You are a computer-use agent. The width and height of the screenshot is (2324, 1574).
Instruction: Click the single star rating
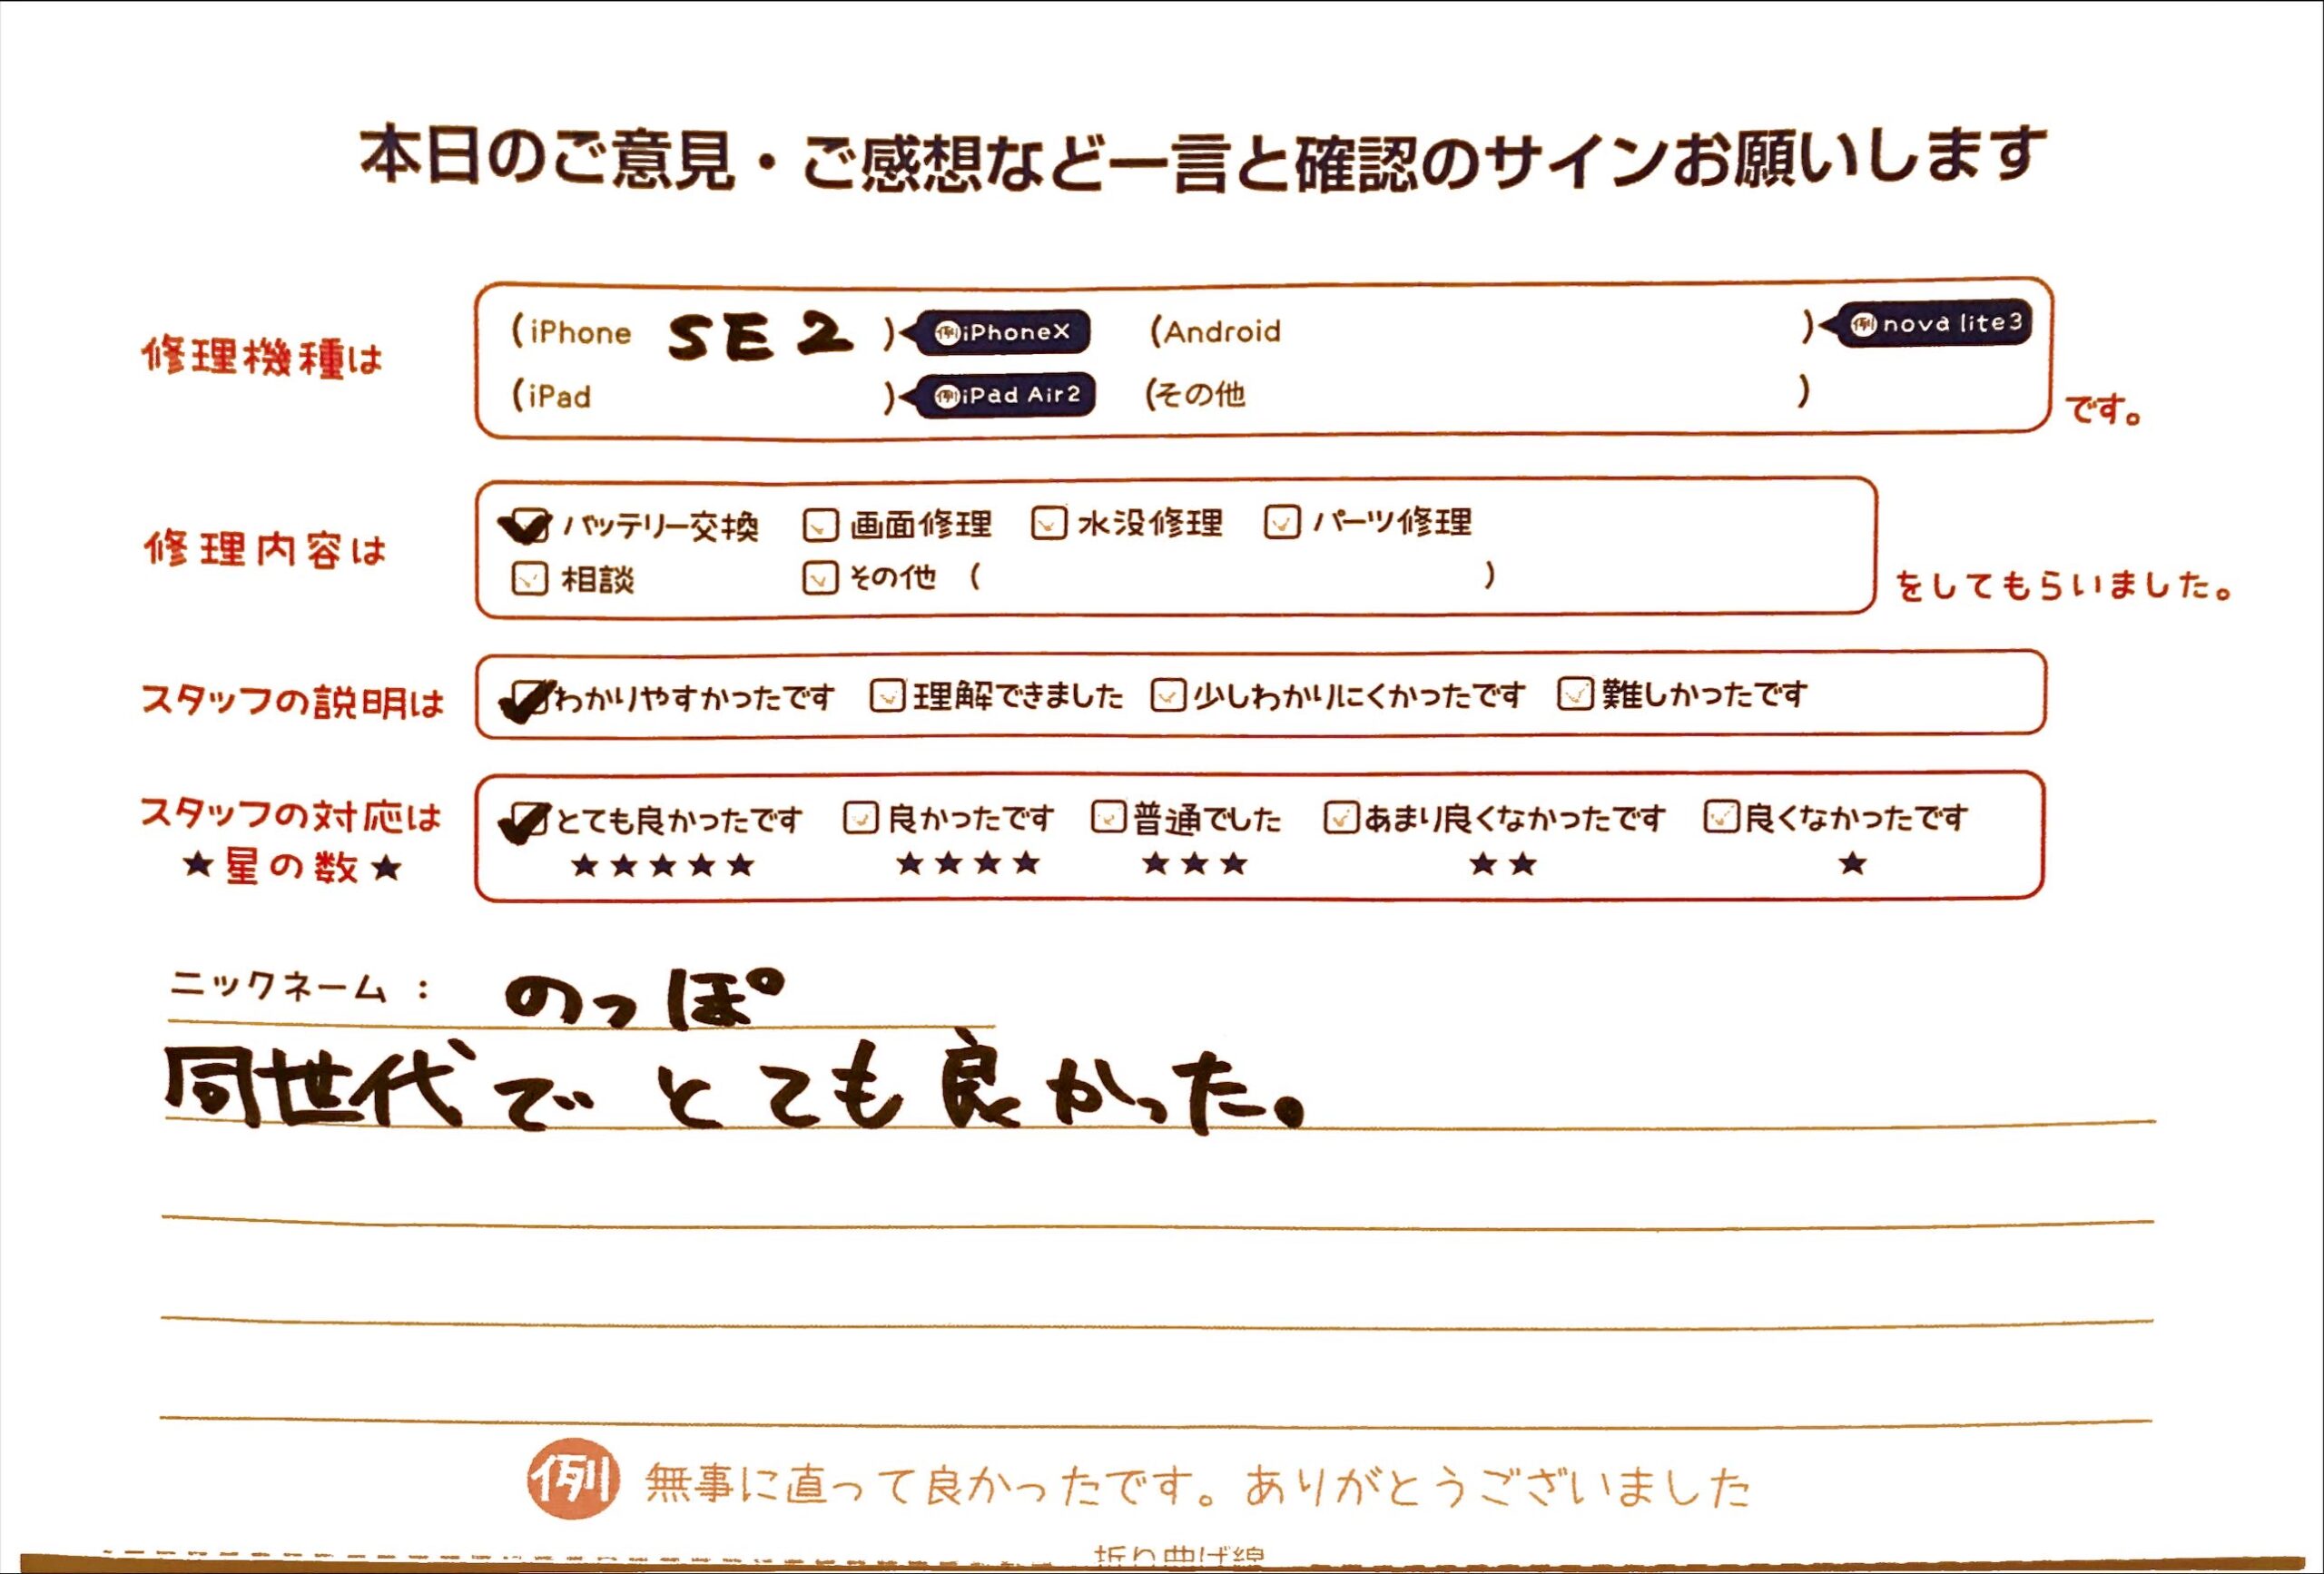pyautogui.click(x=1853, y=863)
